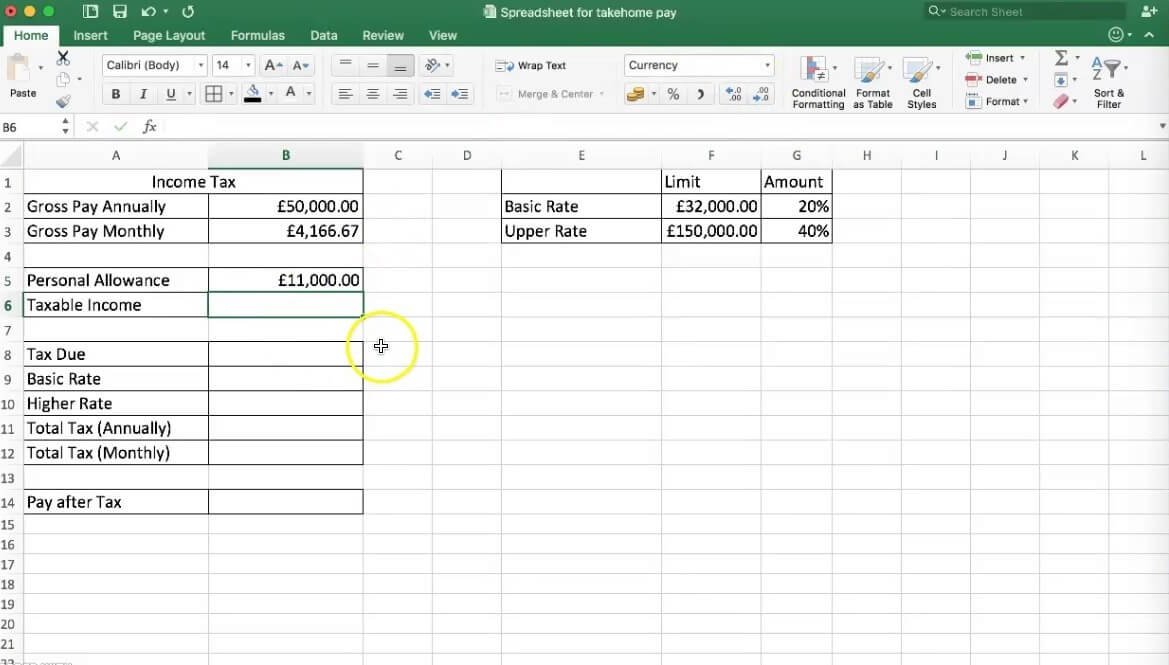The height and width of the screenshot is (665, 1169).
Task: Toggle Wrap Text option
Action: (x=531, y=66)
